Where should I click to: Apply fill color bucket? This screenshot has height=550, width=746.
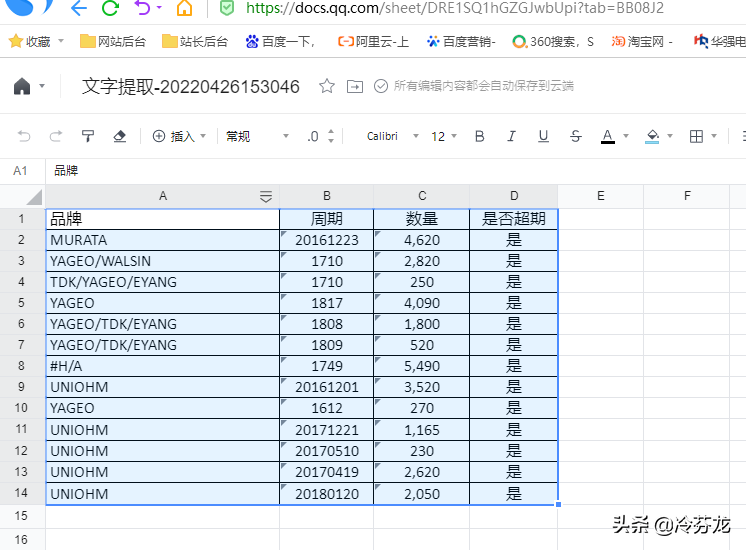(652, 137)
